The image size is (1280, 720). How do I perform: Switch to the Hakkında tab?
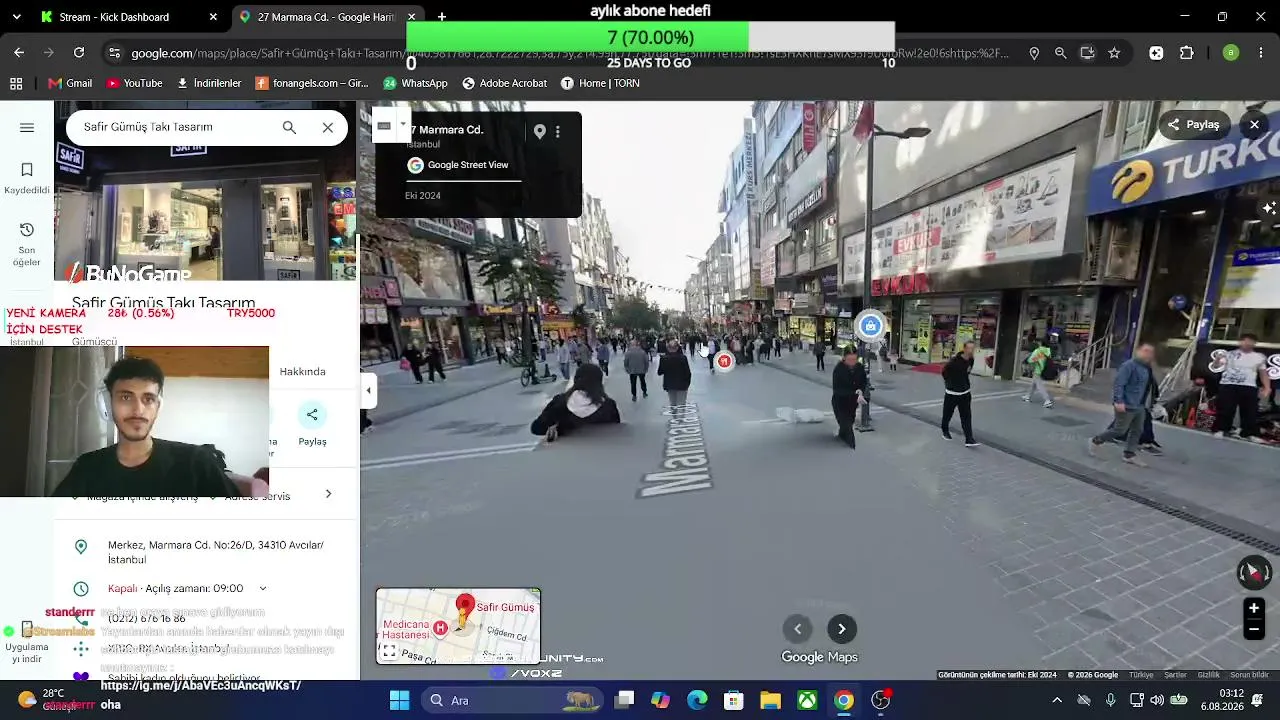click(302, 371)
